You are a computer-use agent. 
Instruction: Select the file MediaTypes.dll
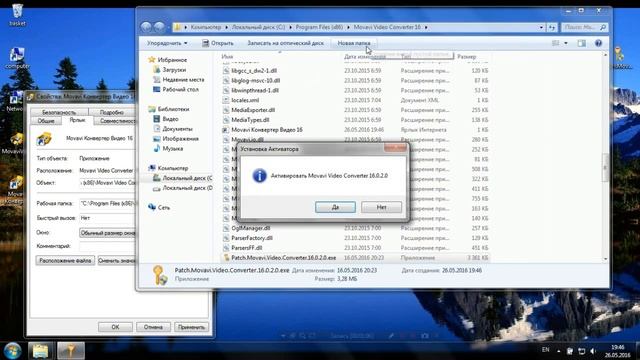click(x=250, y=120)
